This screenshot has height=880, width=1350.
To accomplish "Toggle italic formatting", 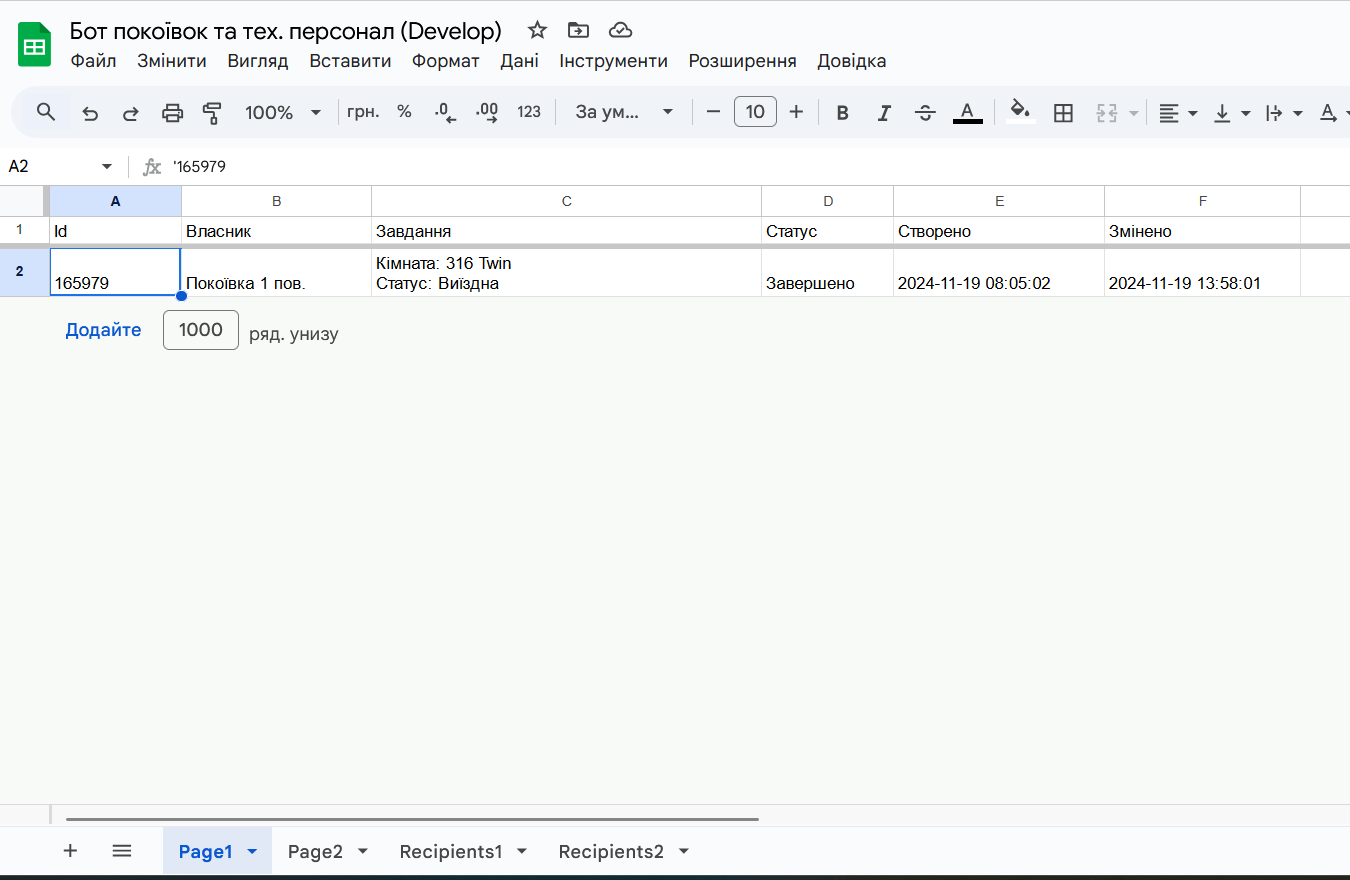I will tap(883, 113).
